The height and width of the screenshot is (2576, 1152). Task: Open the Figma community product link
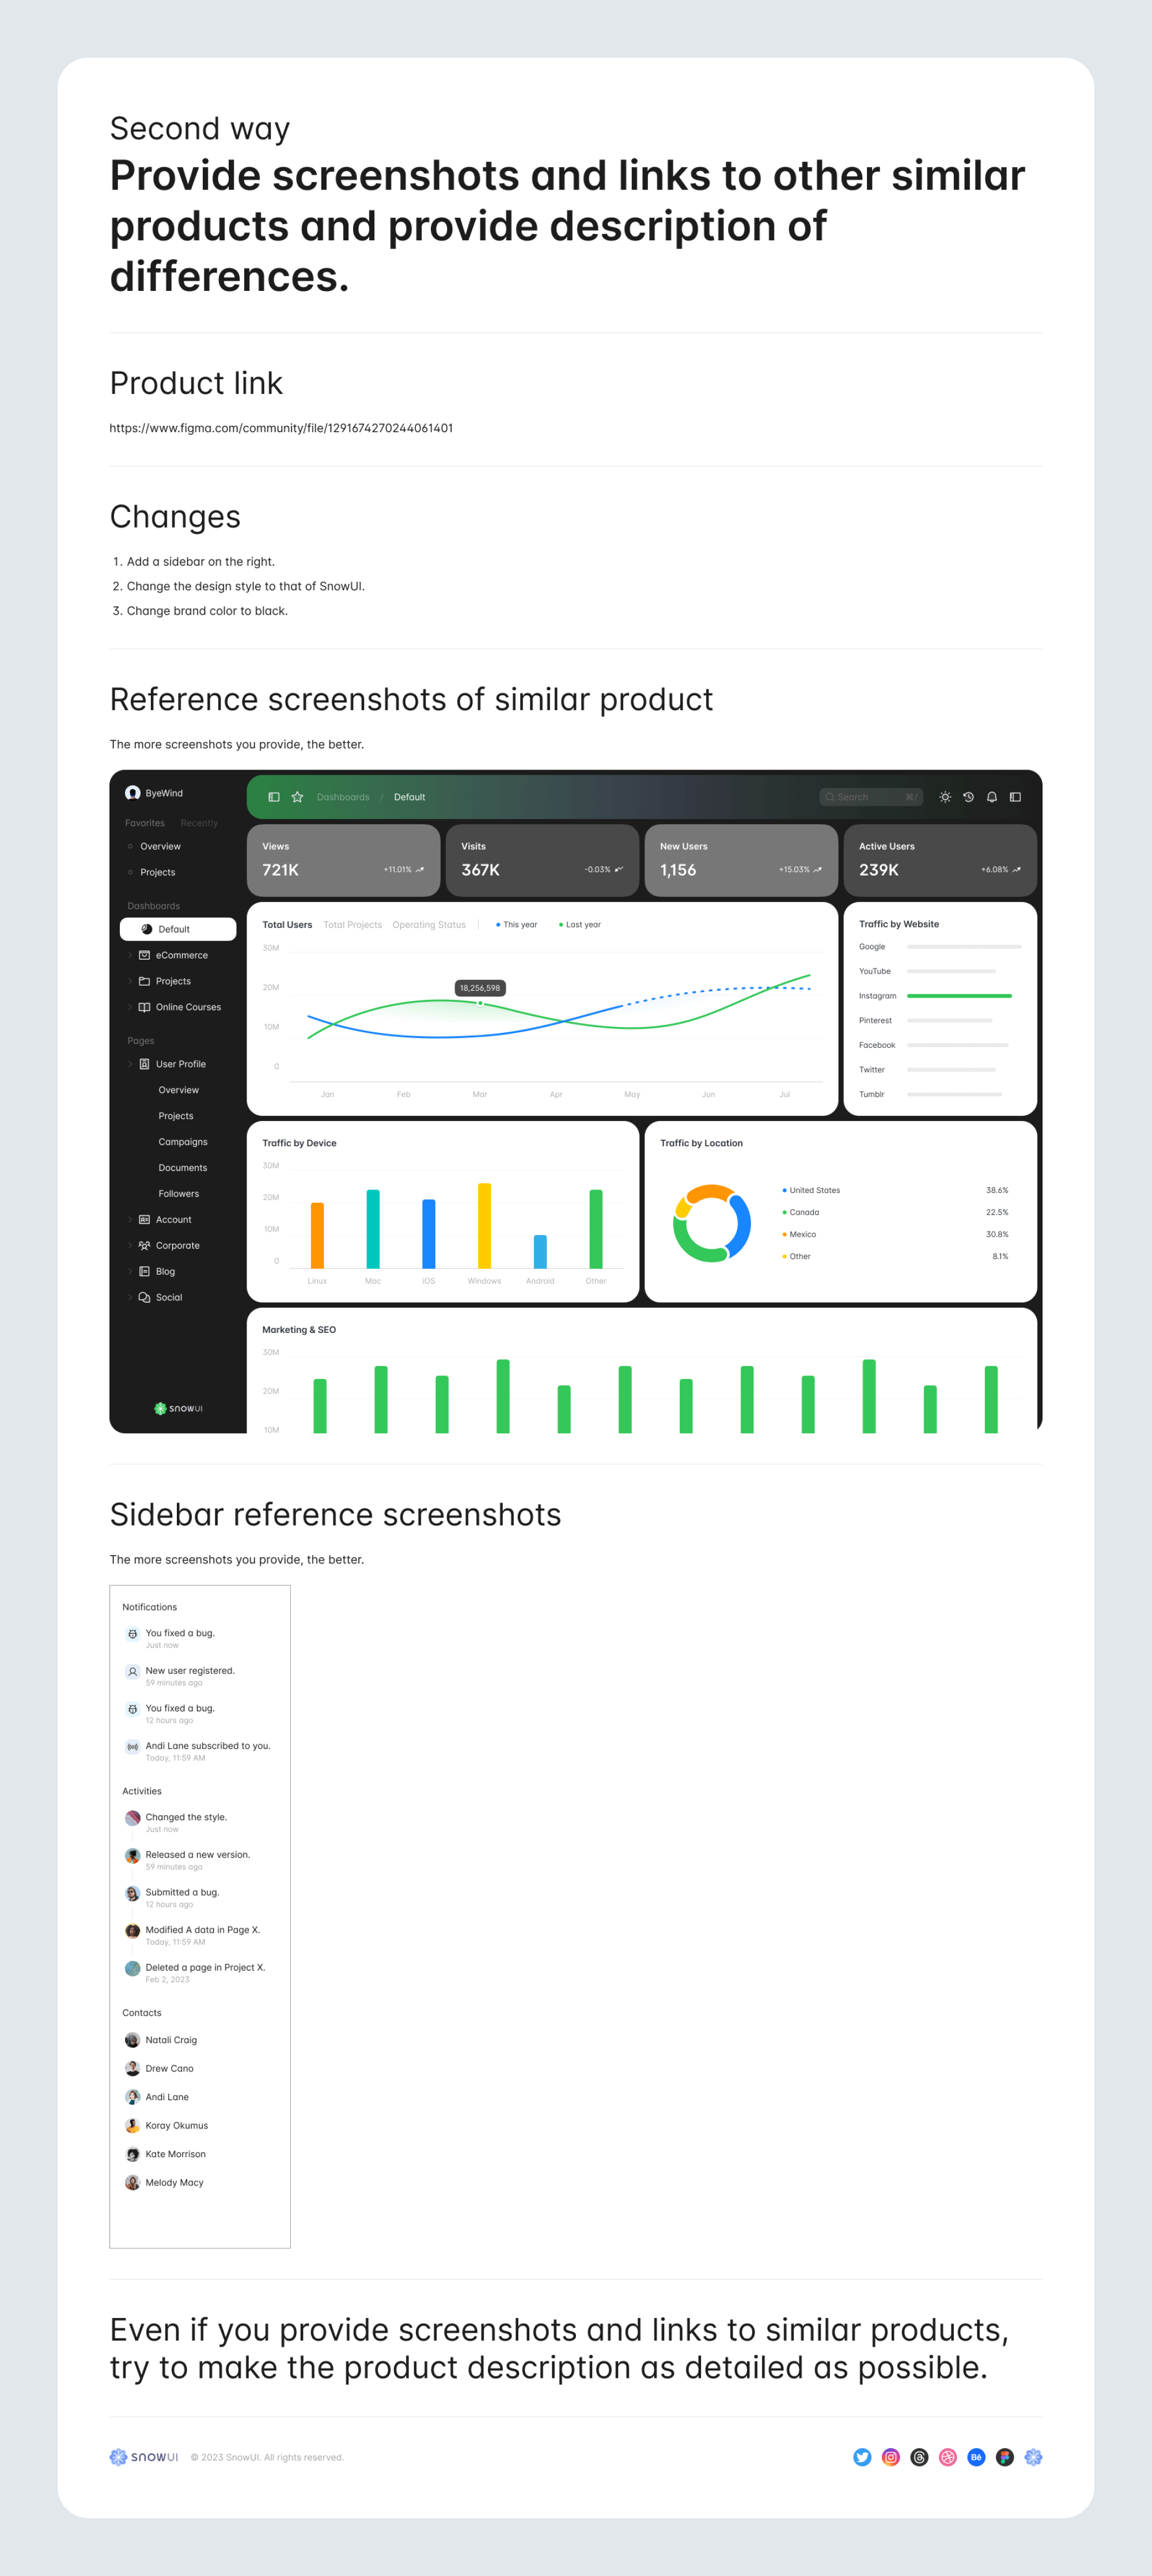(x=280, y=428)
